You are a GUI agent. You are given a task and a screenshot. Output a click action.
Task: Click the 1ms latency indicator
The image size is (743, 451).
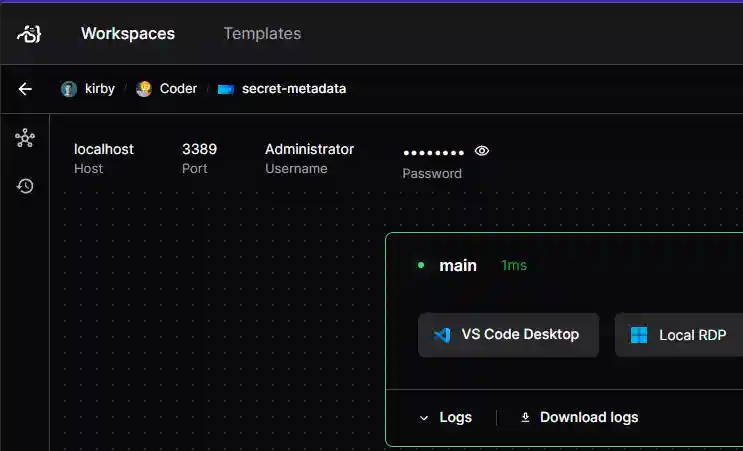pos(514,265)
